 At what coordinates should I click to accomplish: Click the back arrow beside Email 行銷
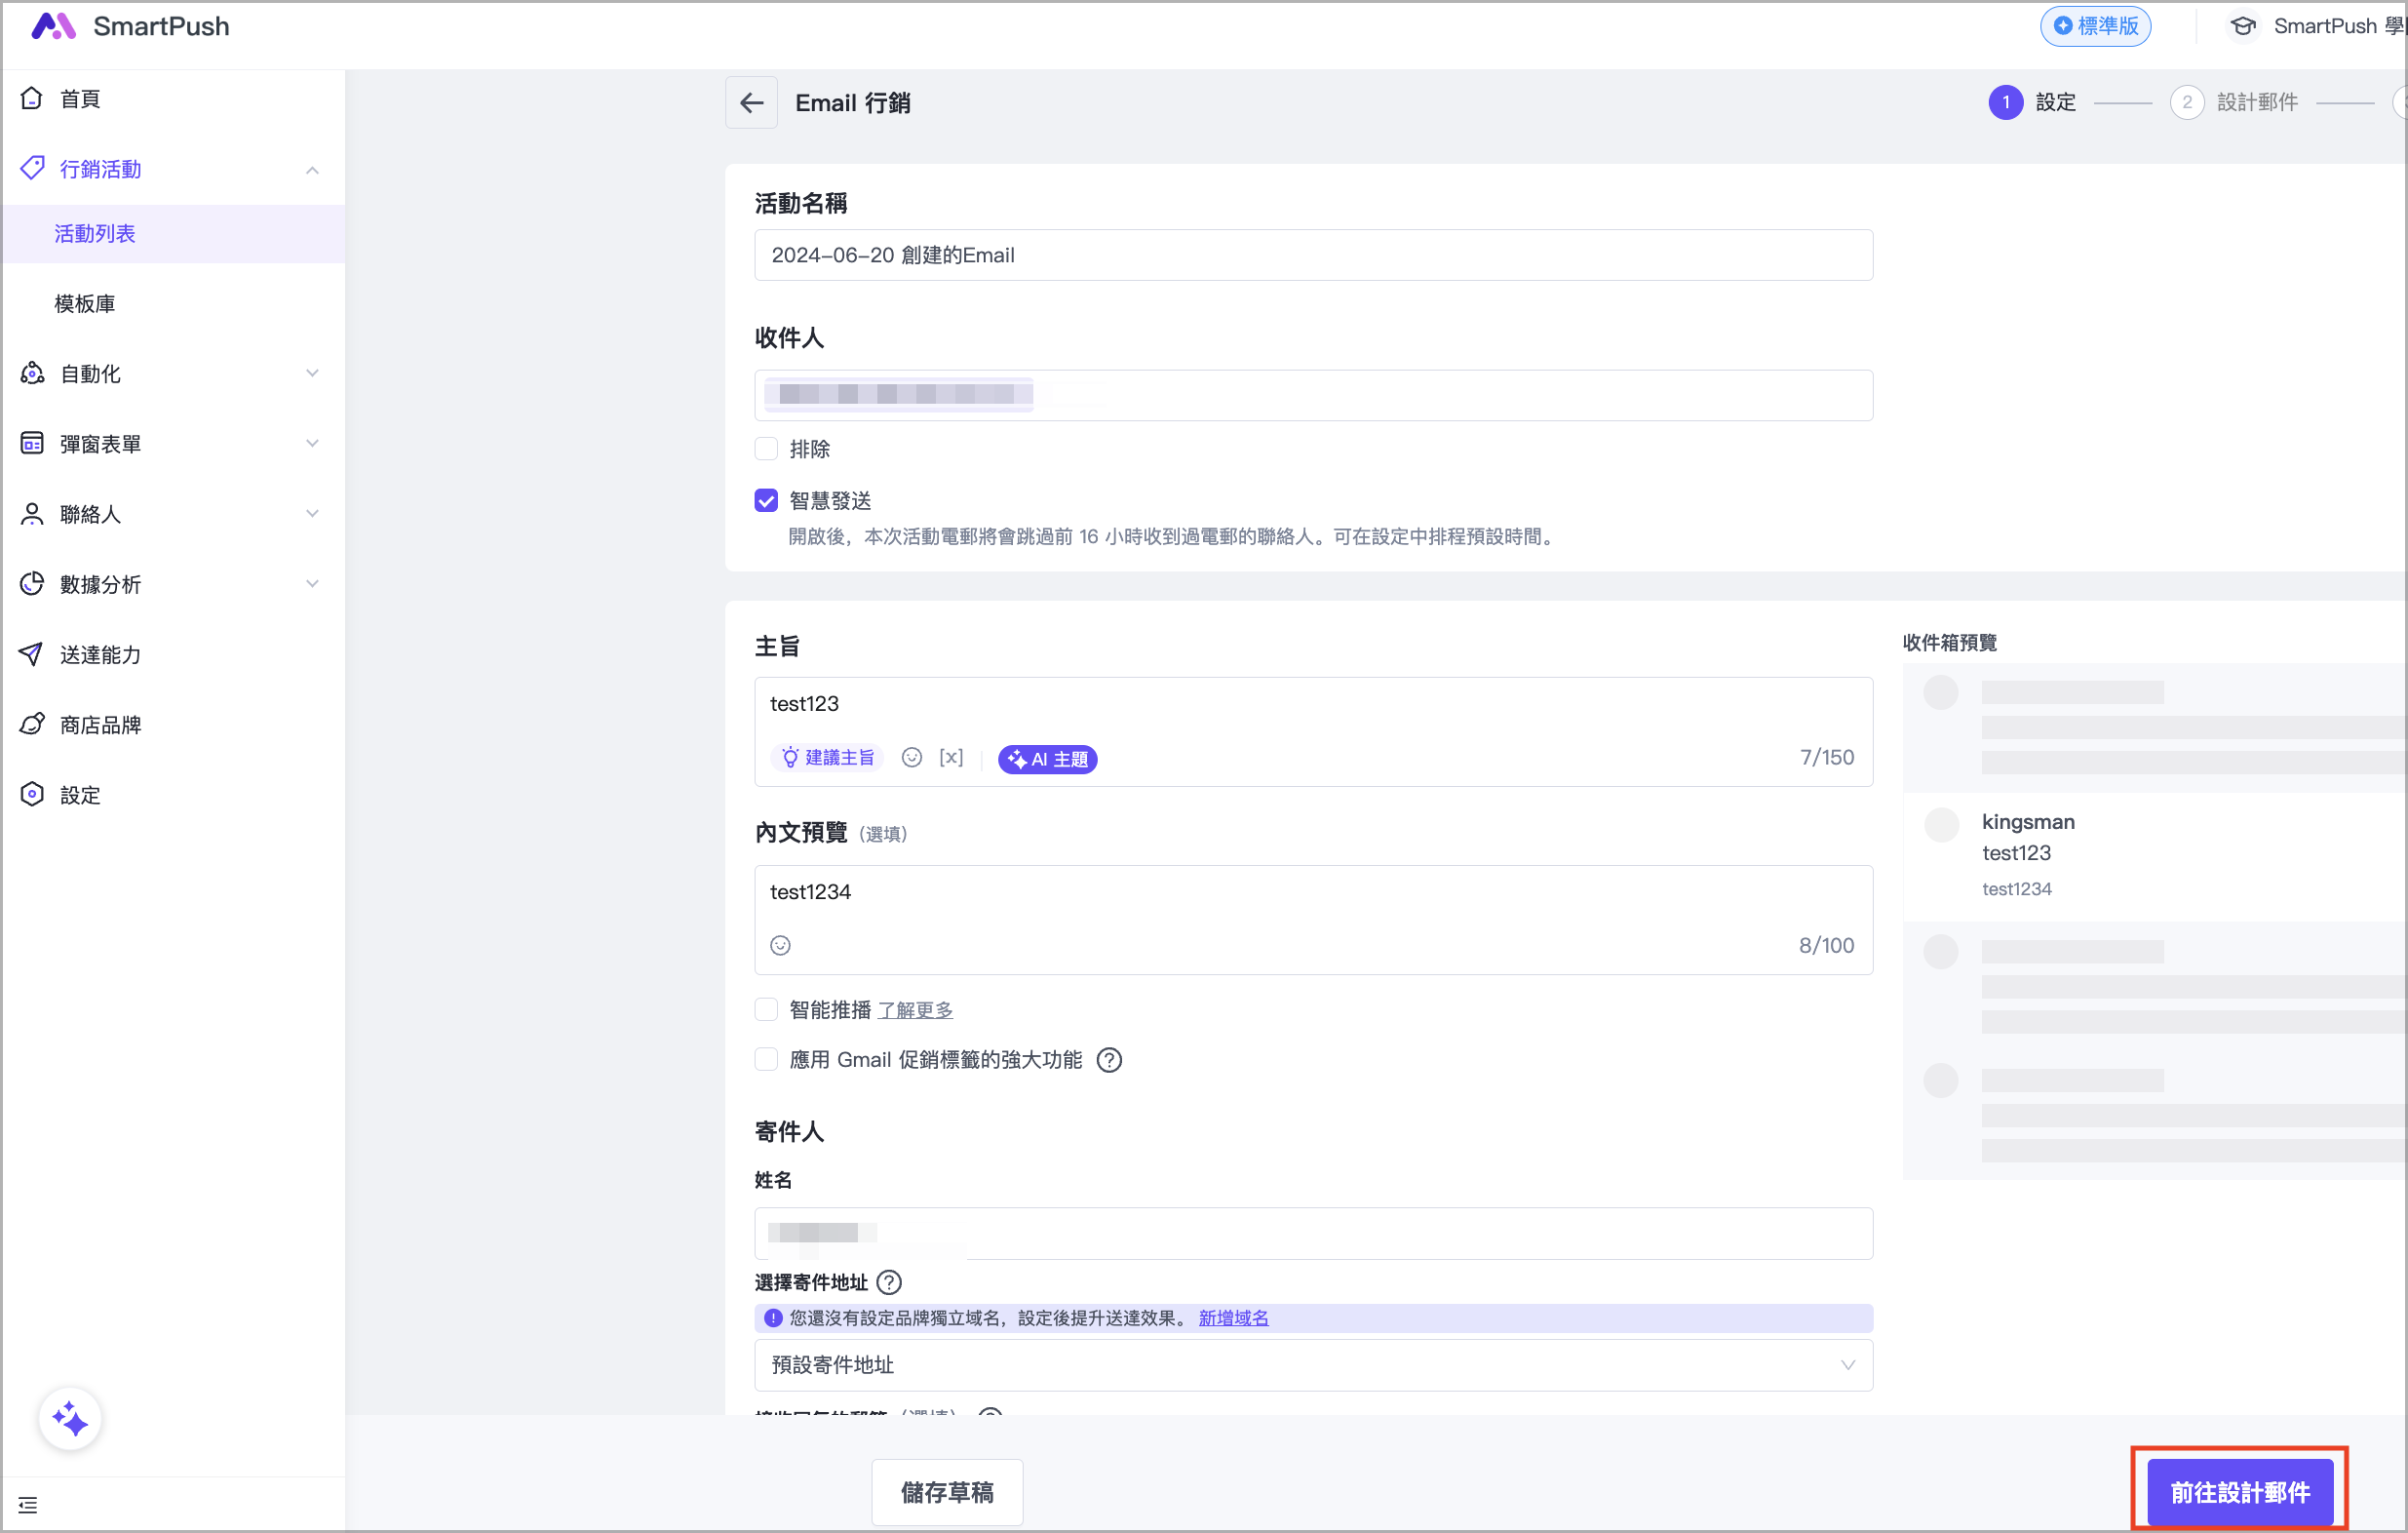[x=751, y=102]
